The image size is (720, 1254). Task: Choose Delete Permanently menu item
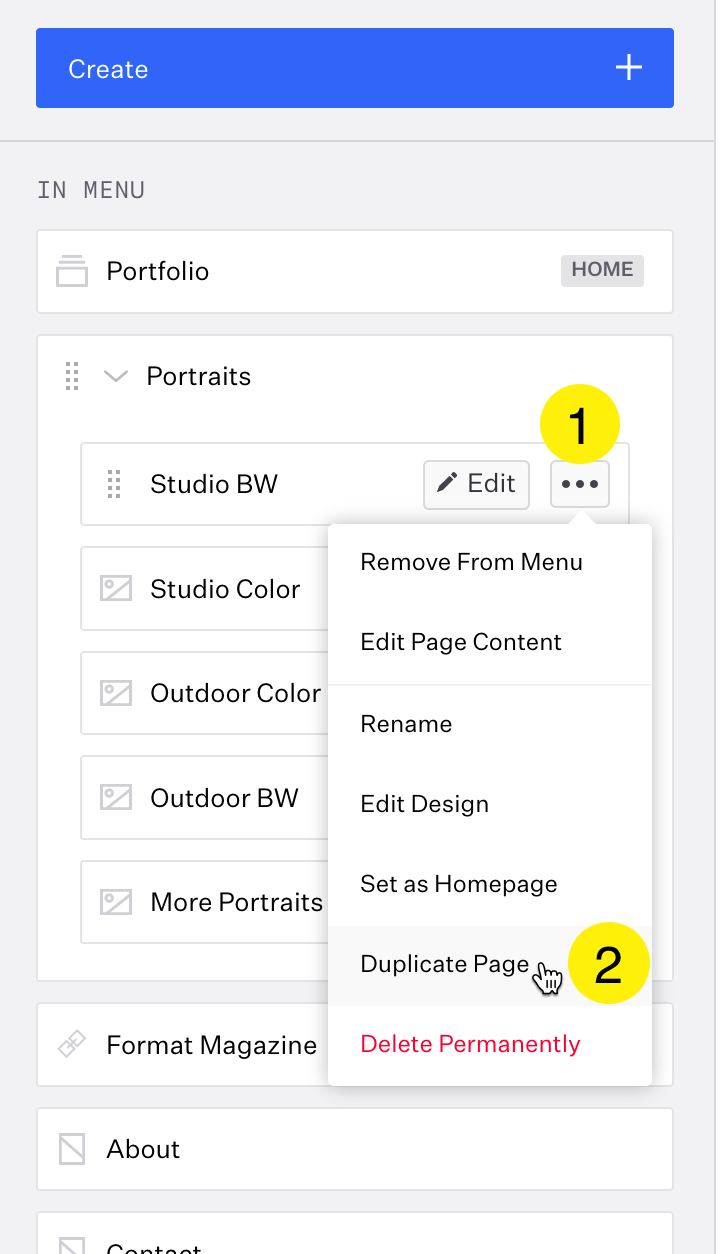470,1044
